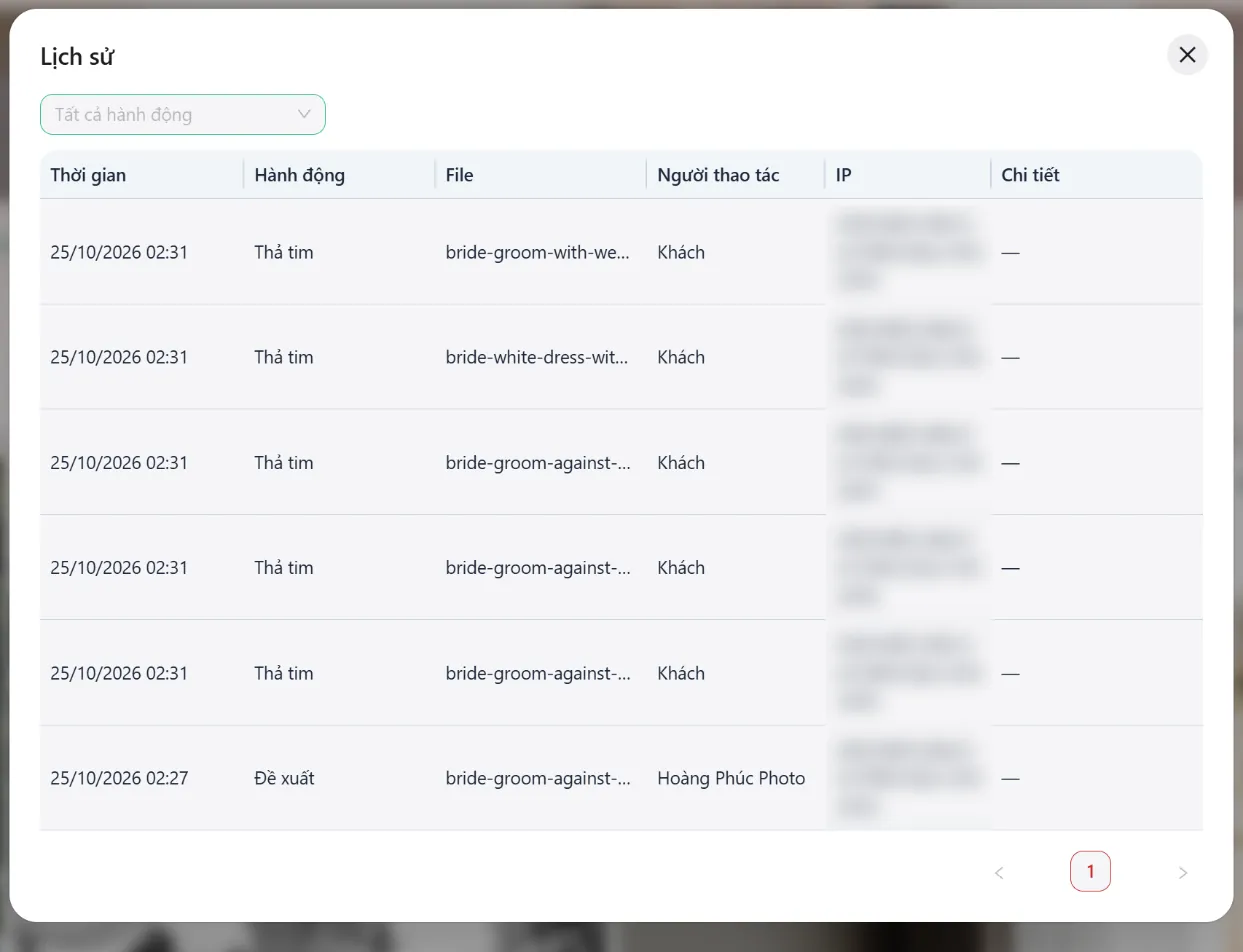Click Khách in the bride-white-dress-wit... row
Viewport: 1243px width, 952px height.
pyautogui.click(x=681, y=357)
